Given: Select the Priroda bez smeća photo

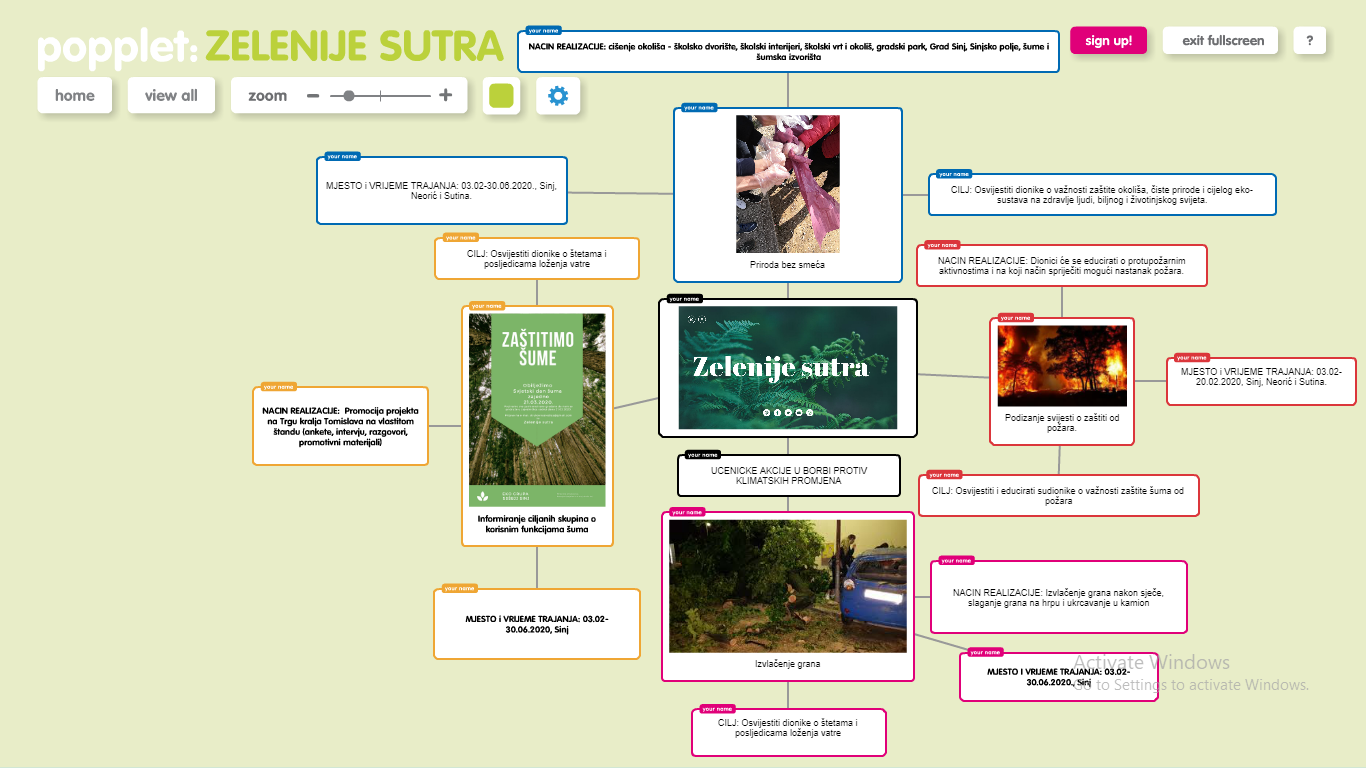Looking at the screenshot, I should (788, 184).
